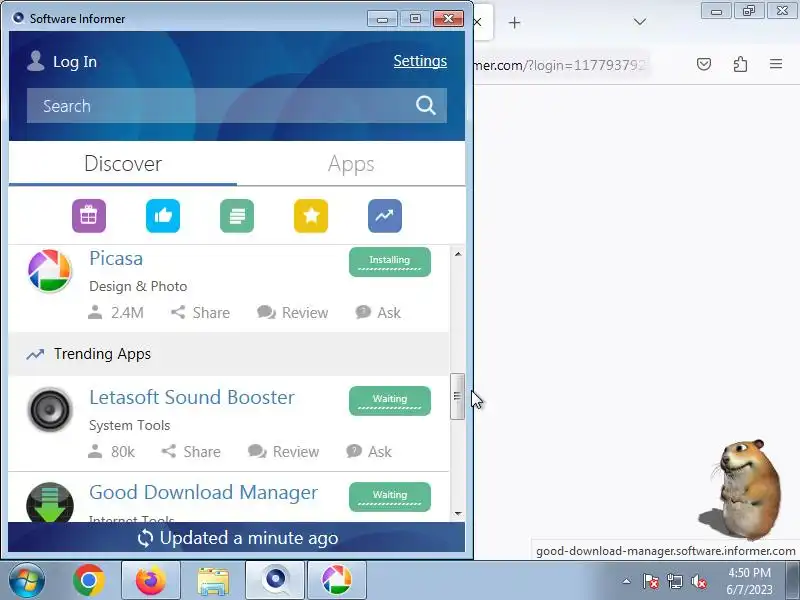800x600 pixels.
Task: Share Letasoft Sound Booster
Action: click(x=191, y=452)
